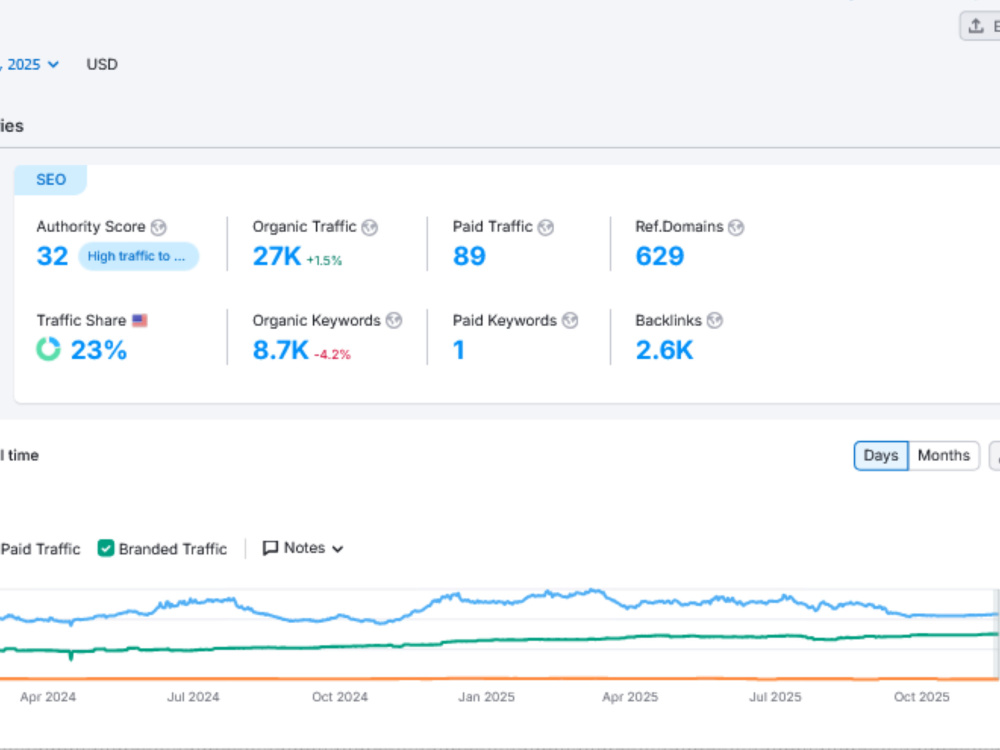Switch the chart to Months view
Screen dimensions: 1000x750
pyautogui.click(x=944, y=455)
